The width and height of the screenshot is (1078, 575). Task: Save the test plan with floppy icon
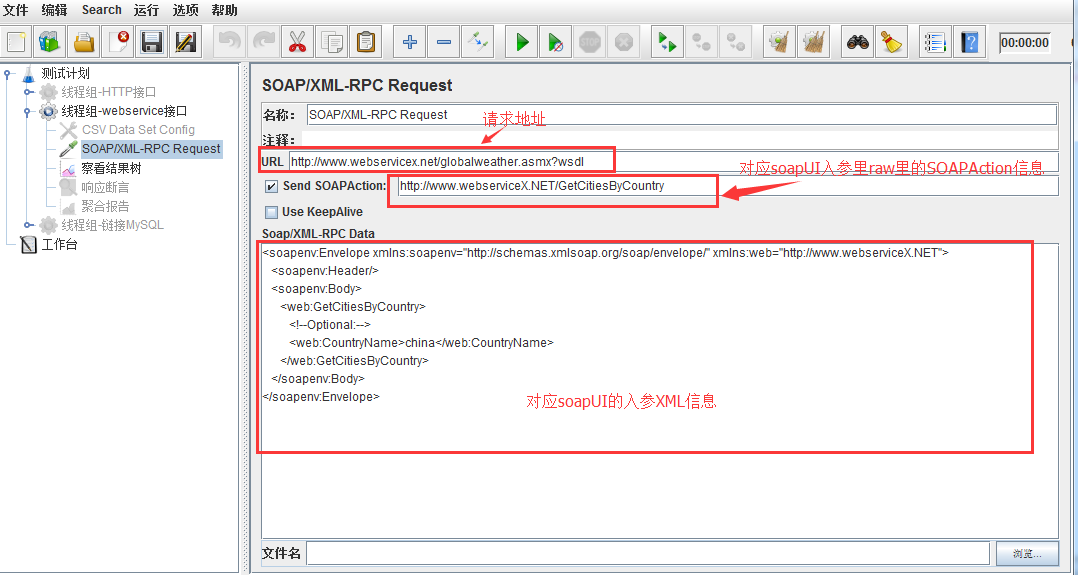click(x=152, y=43)
